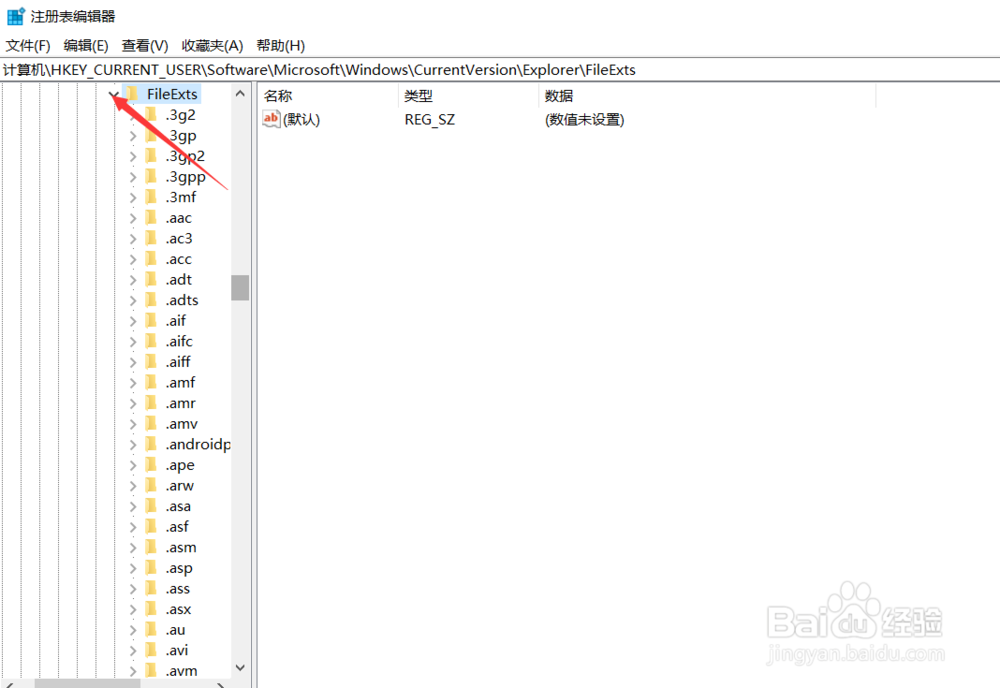Select the .avi key folder icon
The height and width of the screenshot is (688, 1000).
coord(152,649)
